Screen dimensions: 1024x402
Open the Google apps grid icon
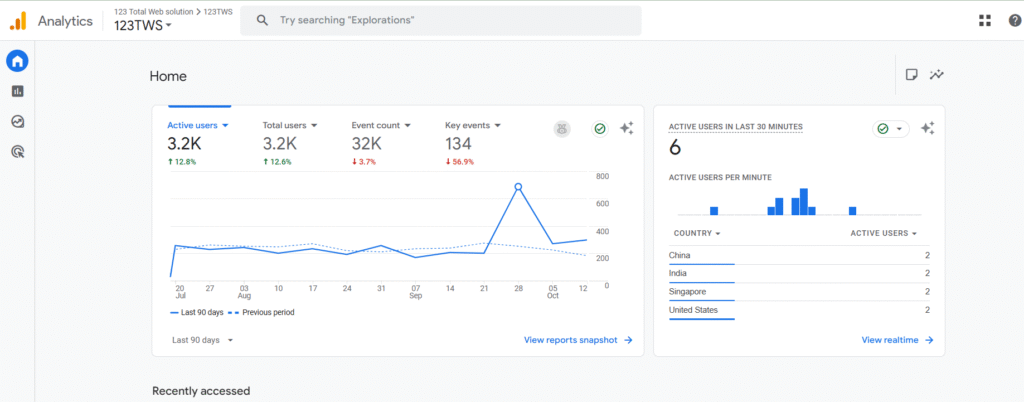[x=985, y=20]
